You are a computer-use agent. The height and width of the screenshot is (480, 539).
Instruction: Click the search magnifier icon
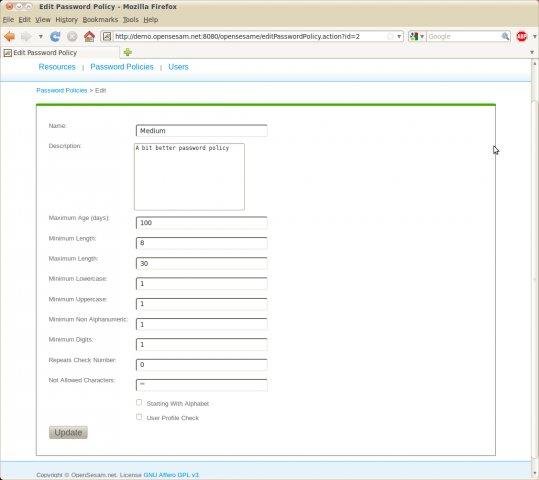point(505,36)
